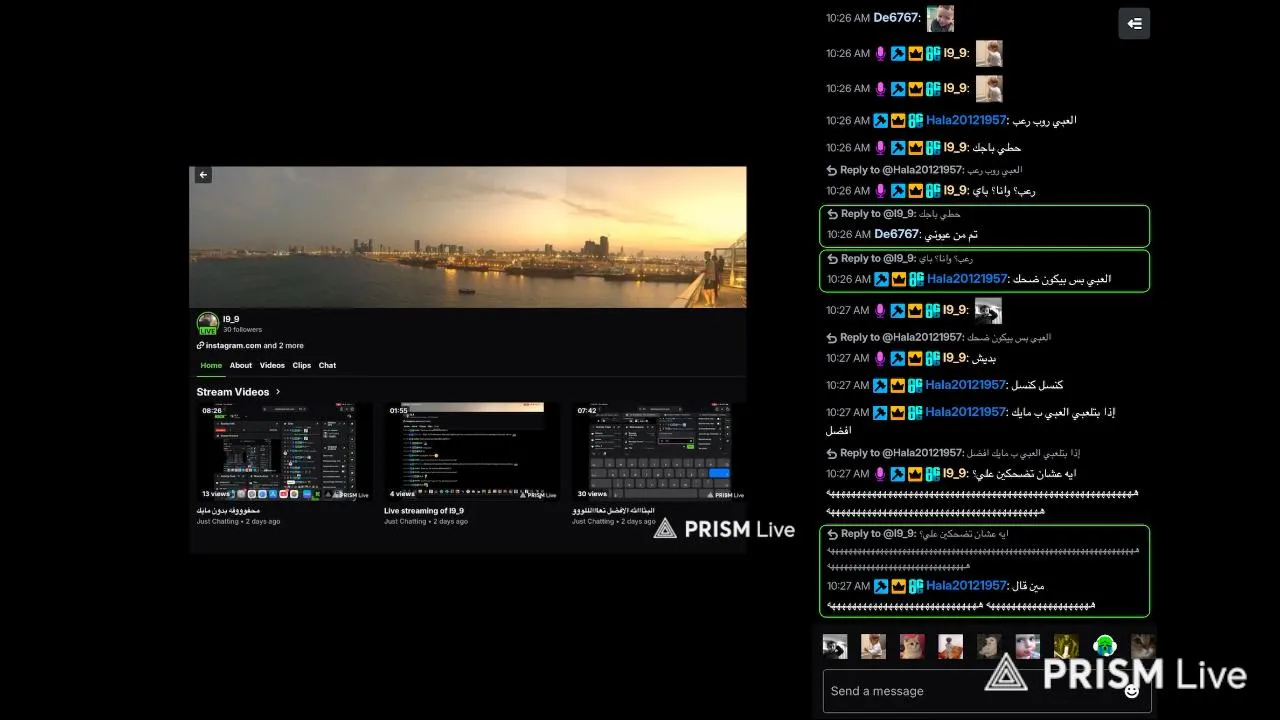Click the blue moderator badge on the 'بديش' message
The width and height of the screenshot is (1280, 720).
898,358
